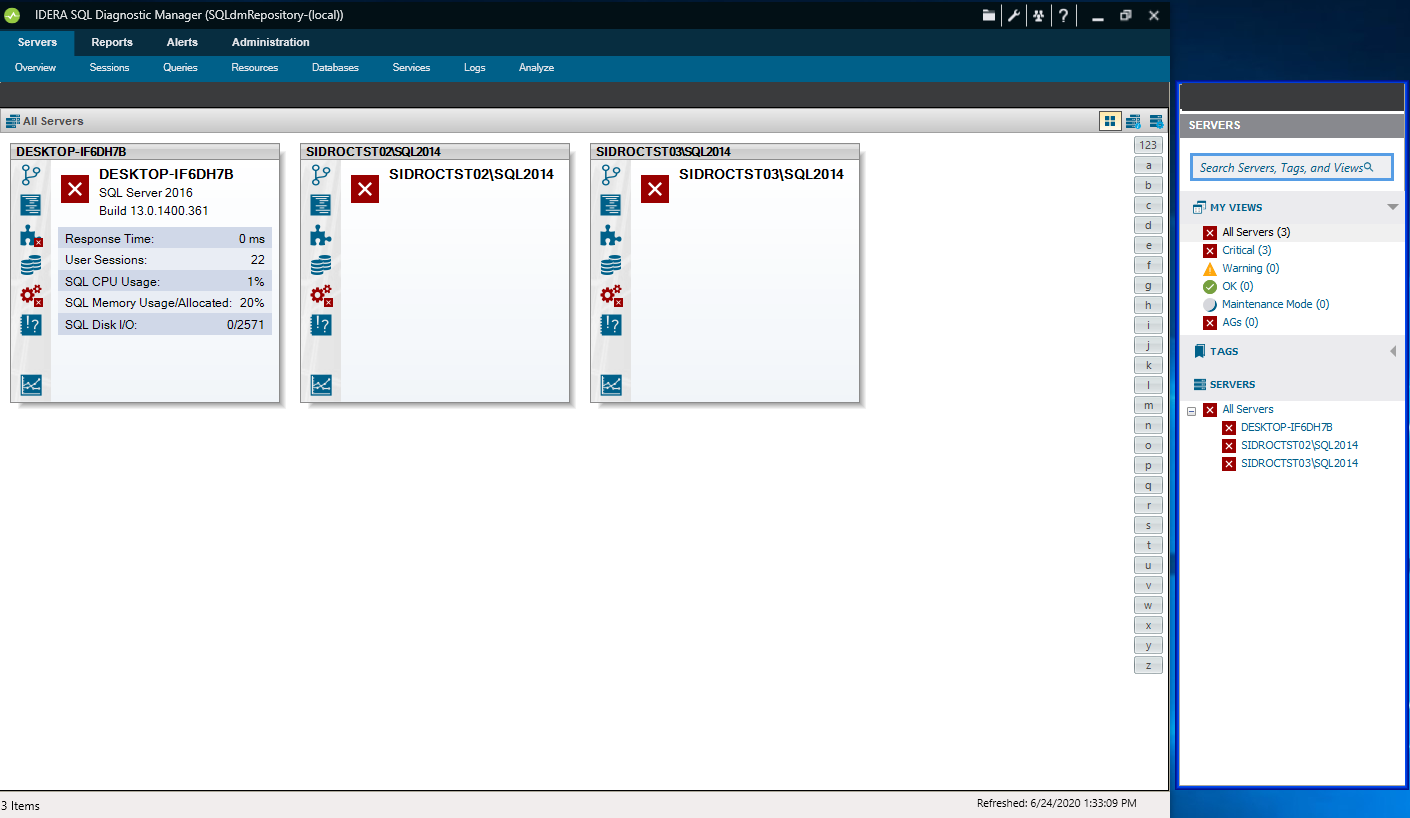Click the notebook alert icon on DESKTOP-IF6DH7B card
Screen dimensions: 1410x818
31,325
